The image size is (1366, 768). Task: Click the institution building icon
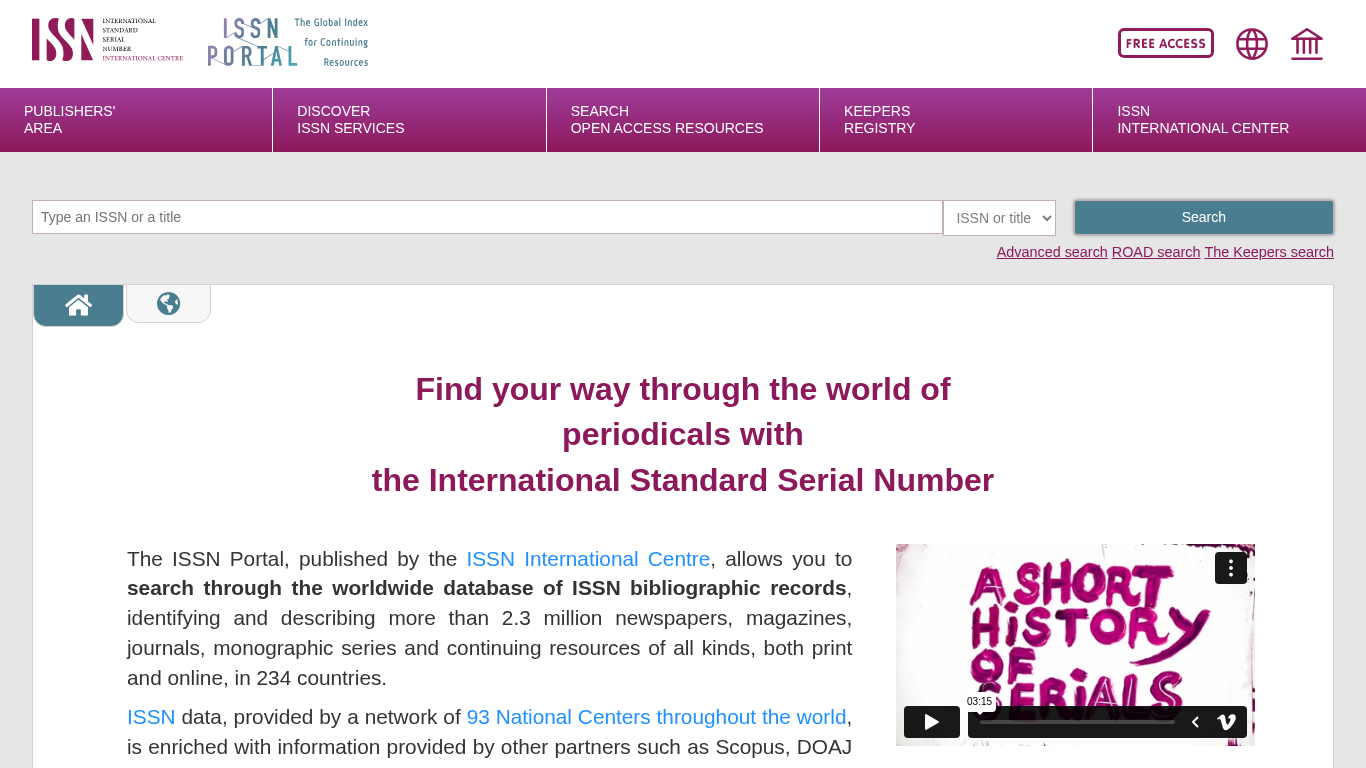coord(1307,44)
